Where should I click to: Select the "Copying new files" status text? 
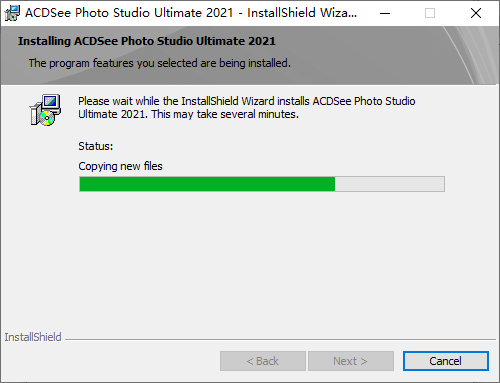120,166
